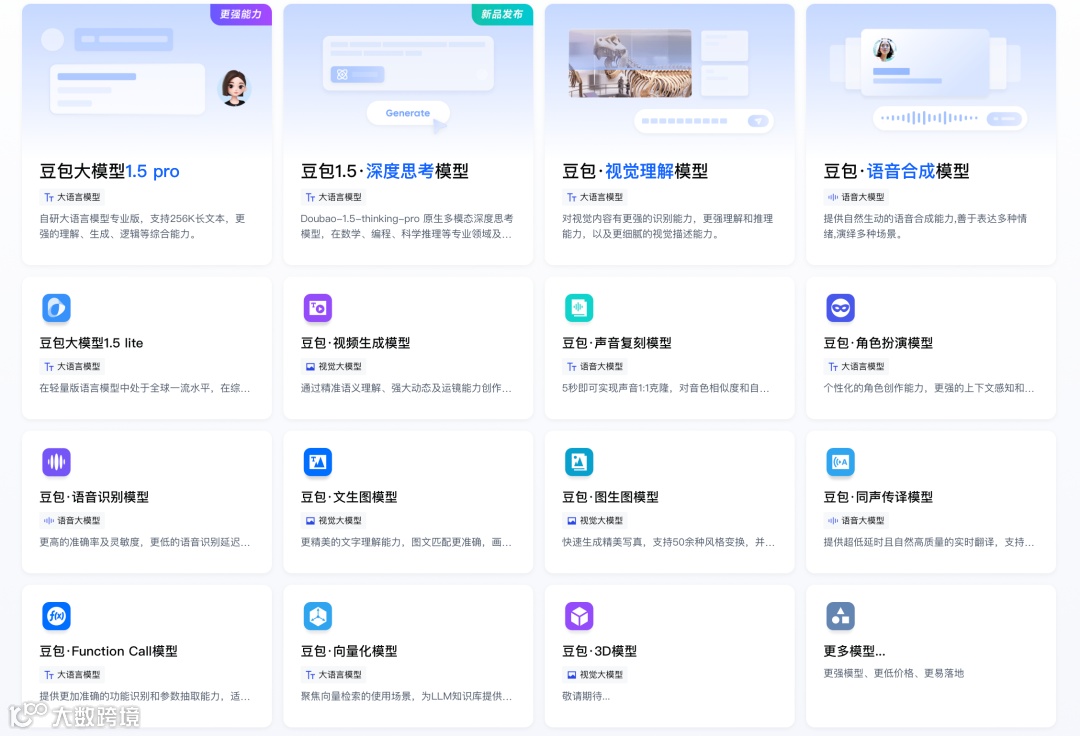This screenshot has width=1080, height=736.
Task: Click the 新品发布 badge
Action: click(502, 14)
